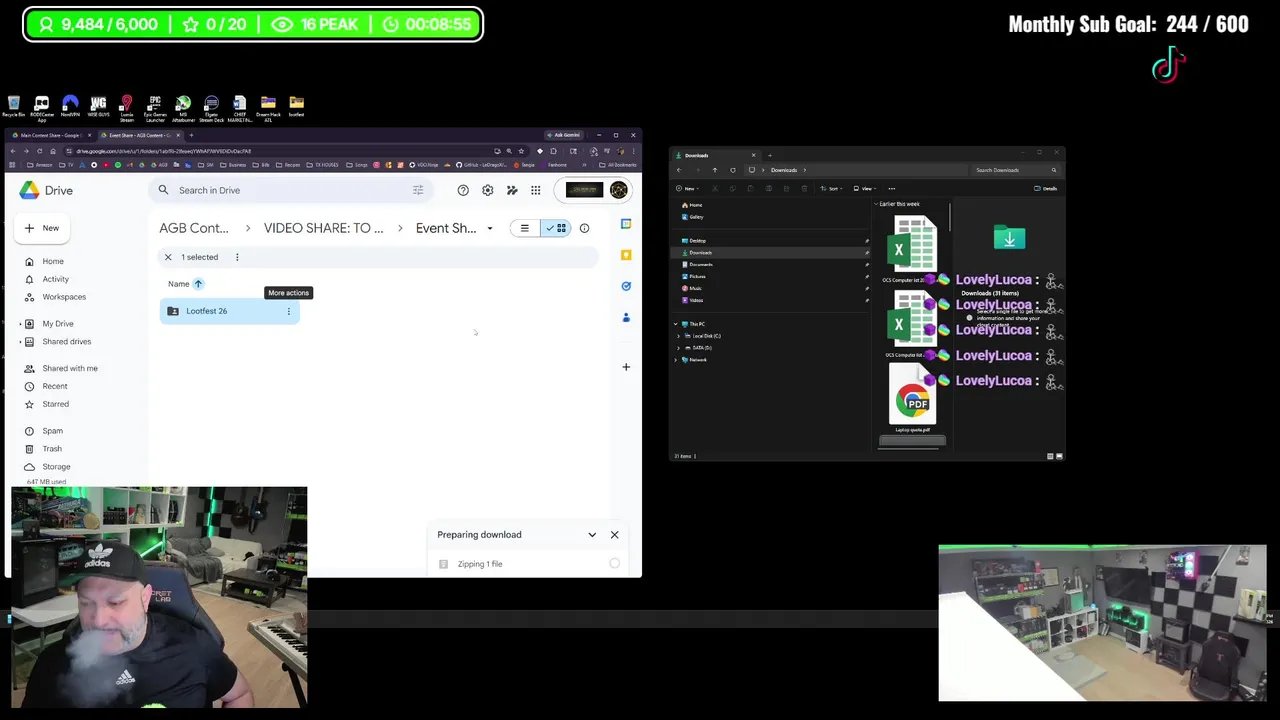Switch to list layout in Drive
Screen dimensions: 1280x720
525,228
